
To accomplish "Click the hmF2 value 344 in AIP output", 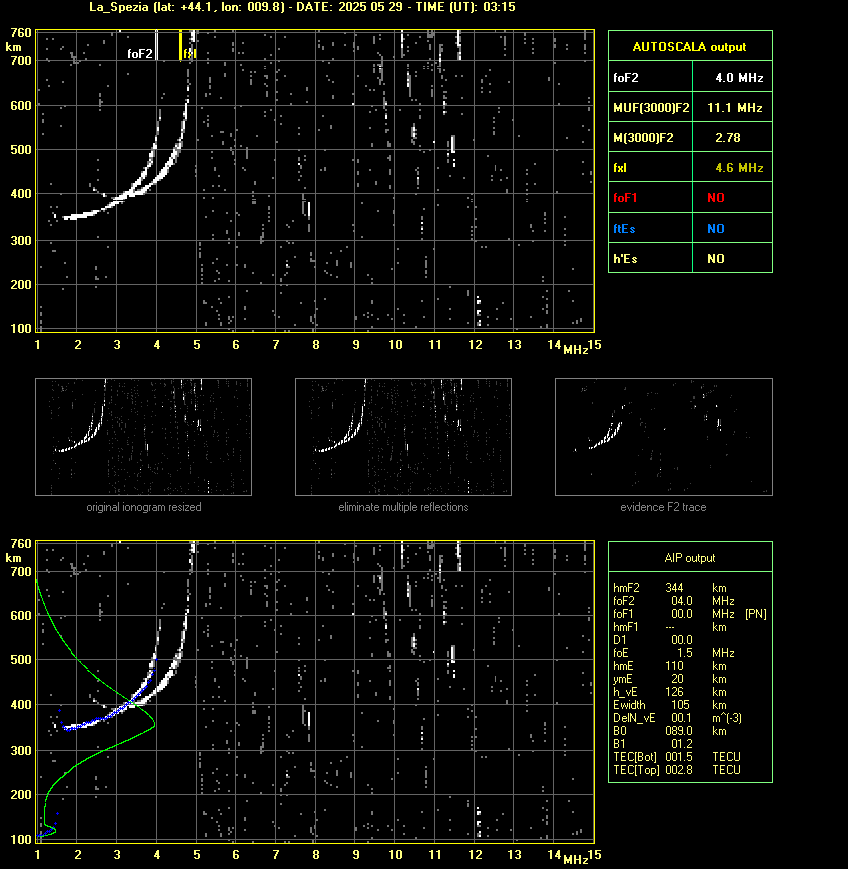I will (x=675, y=588).
